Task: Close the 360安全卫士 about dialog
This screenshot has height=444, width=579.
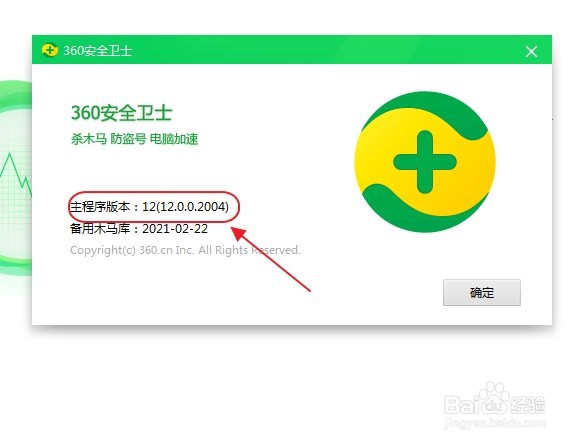Action: tap(531, 51)
